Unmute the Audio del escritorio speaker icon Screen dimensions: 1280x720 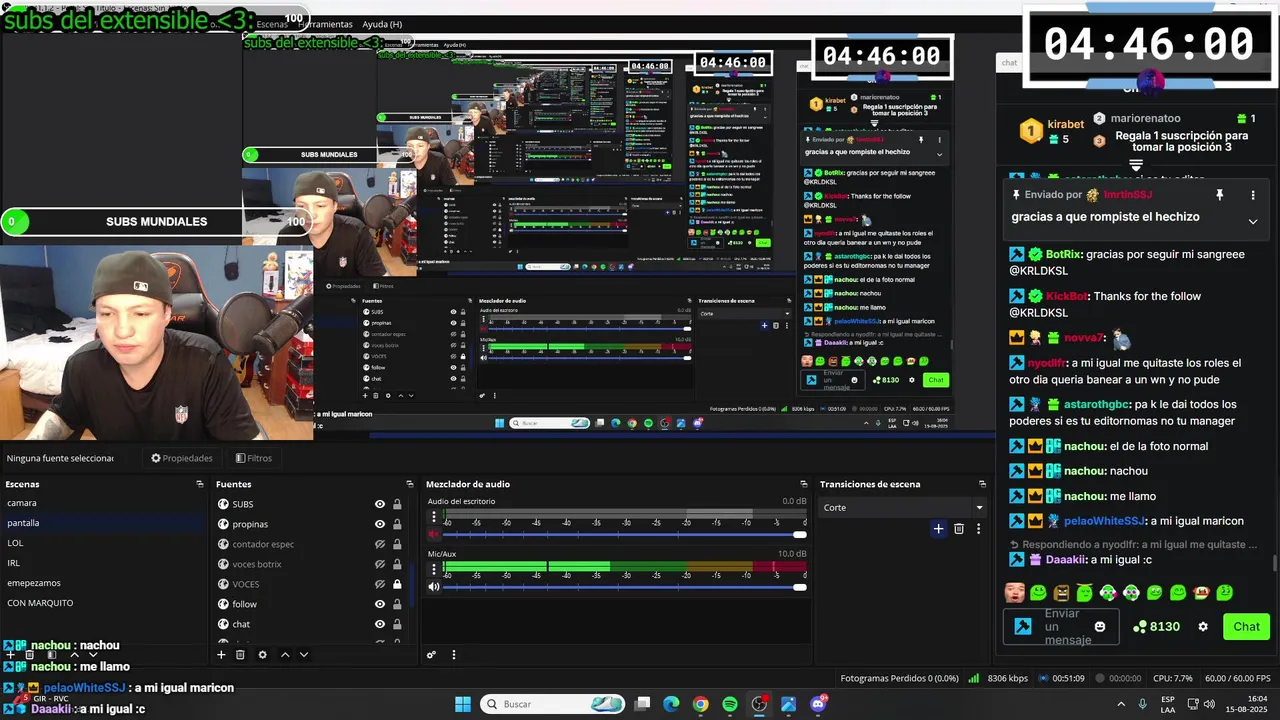tap(434, 534)
